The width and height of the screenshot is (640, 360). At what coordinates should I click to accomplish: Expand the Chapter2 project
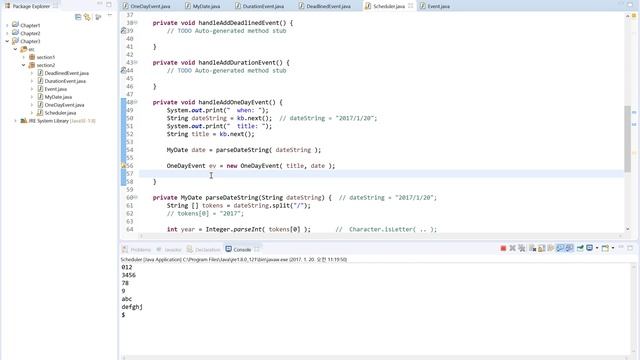click(x=7, y=33)
